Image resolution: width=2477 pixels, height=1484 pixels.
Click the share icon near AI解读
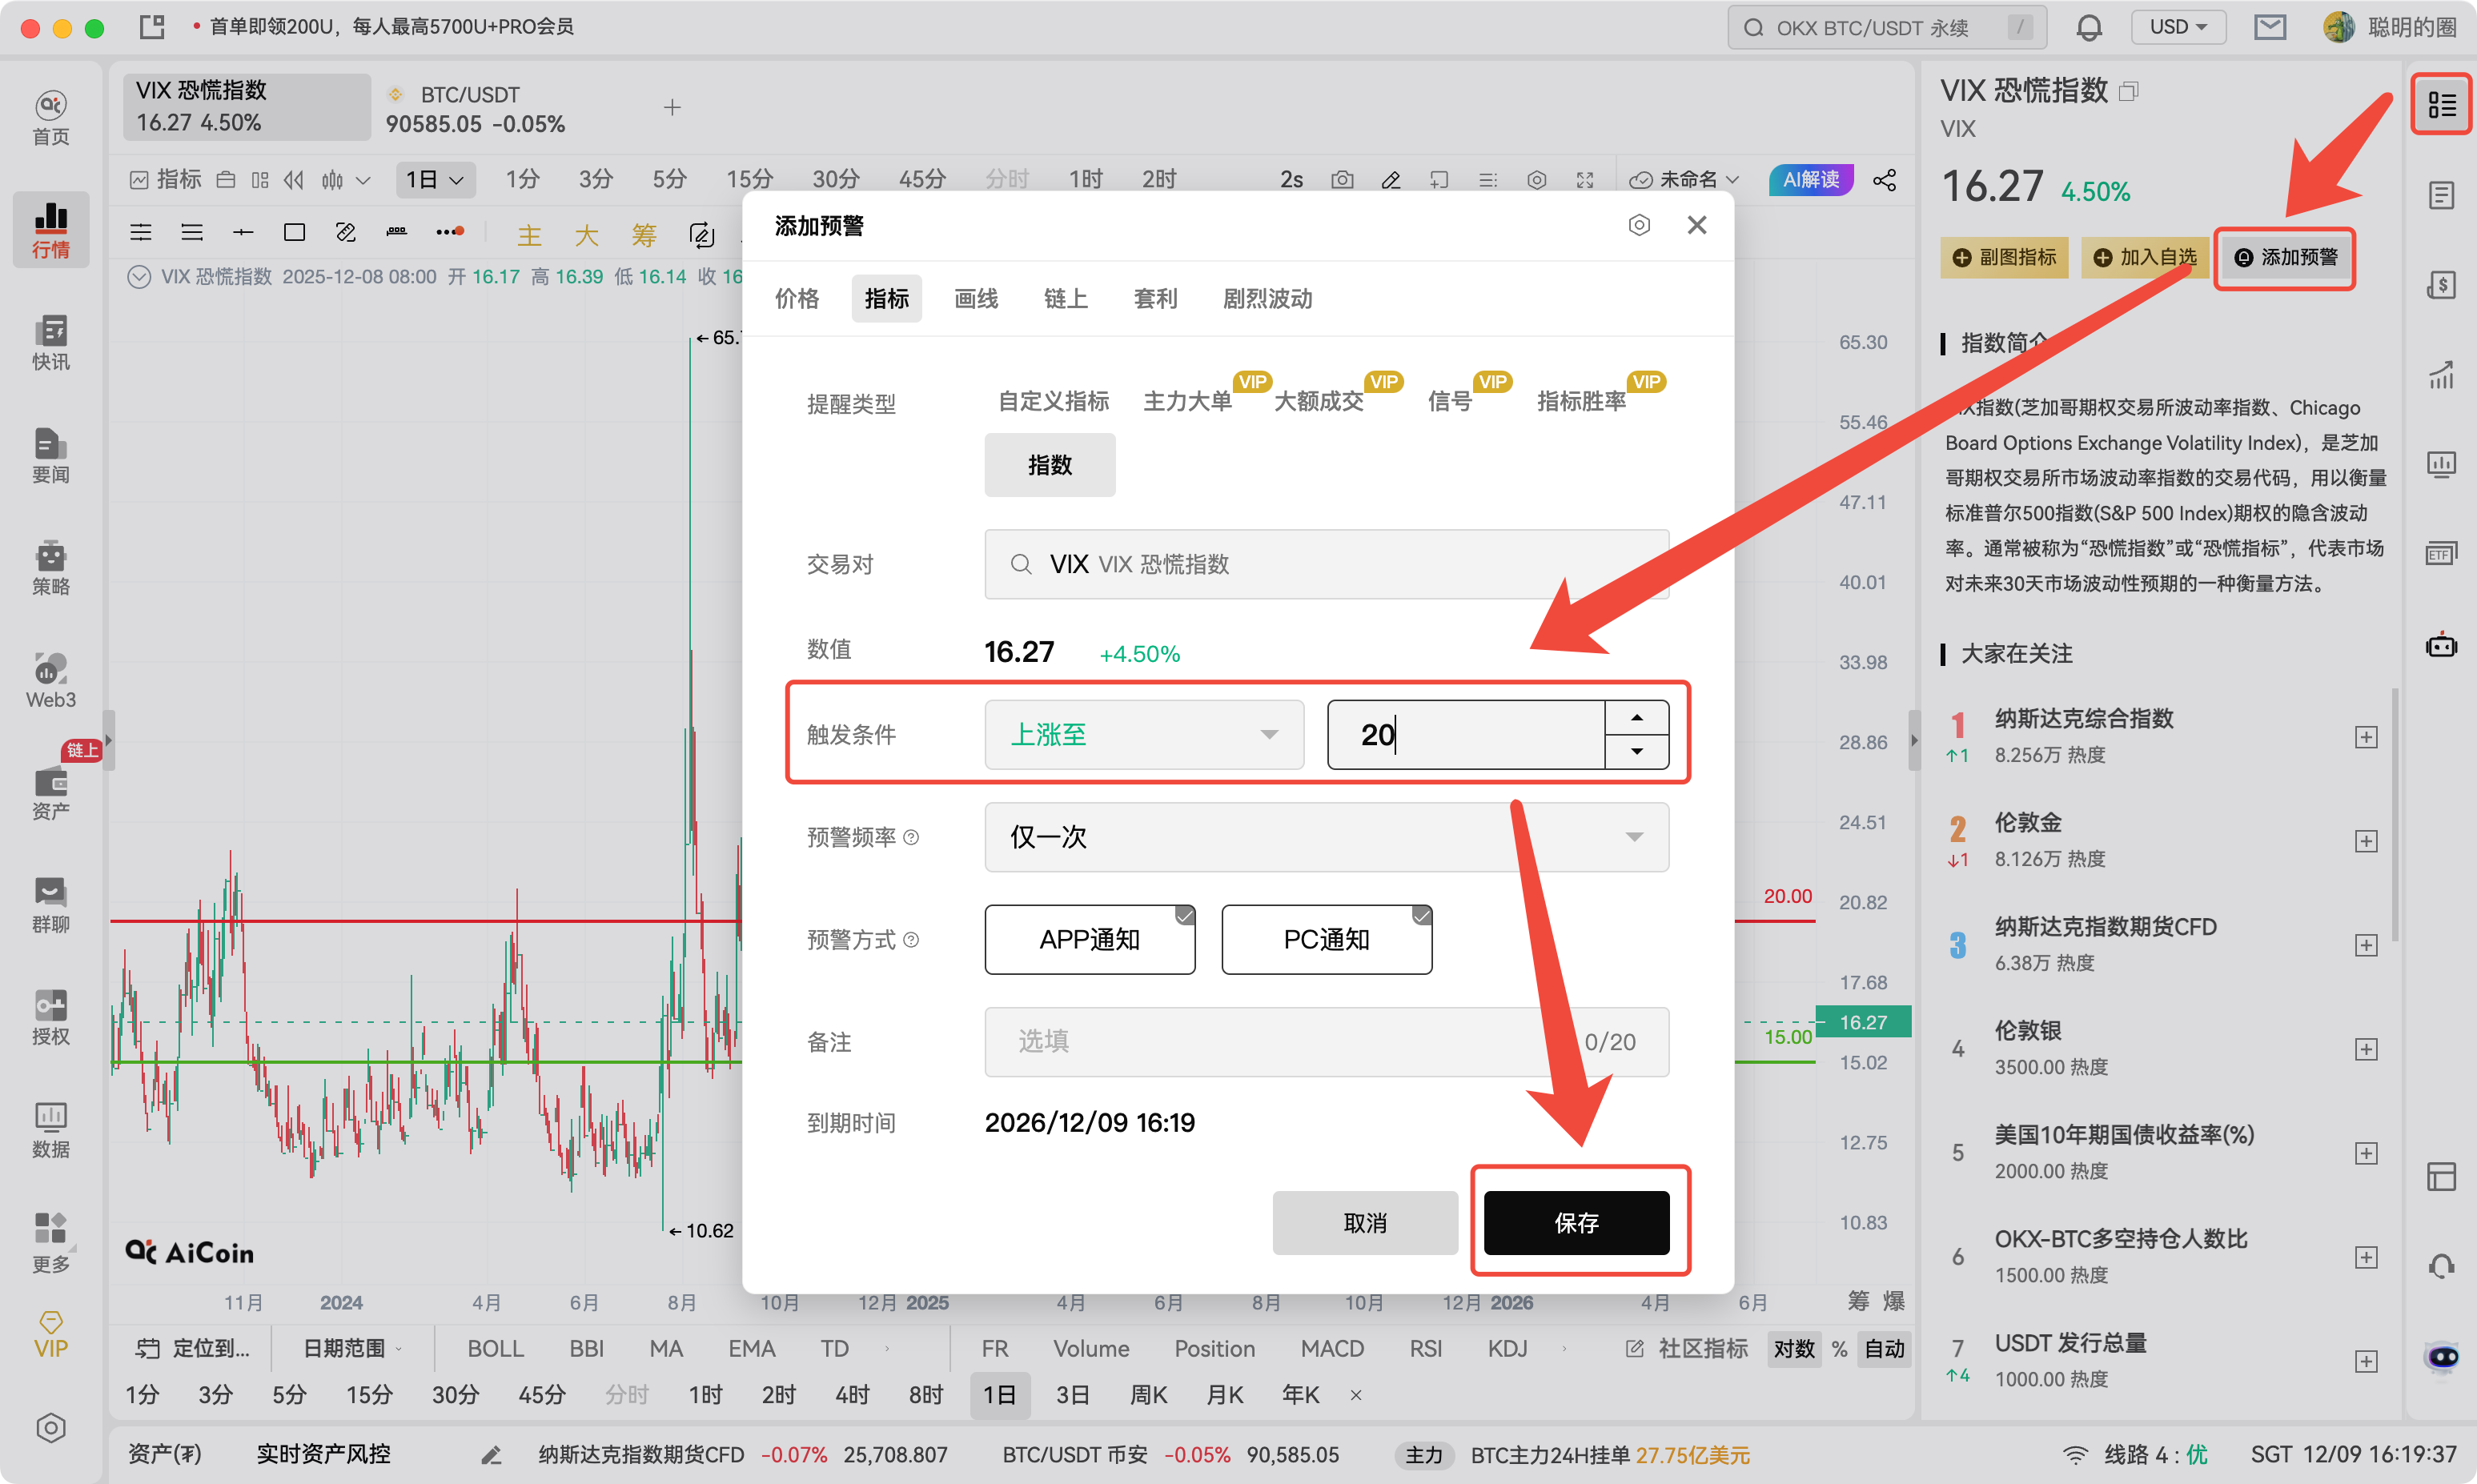(x=1885, y=180)
